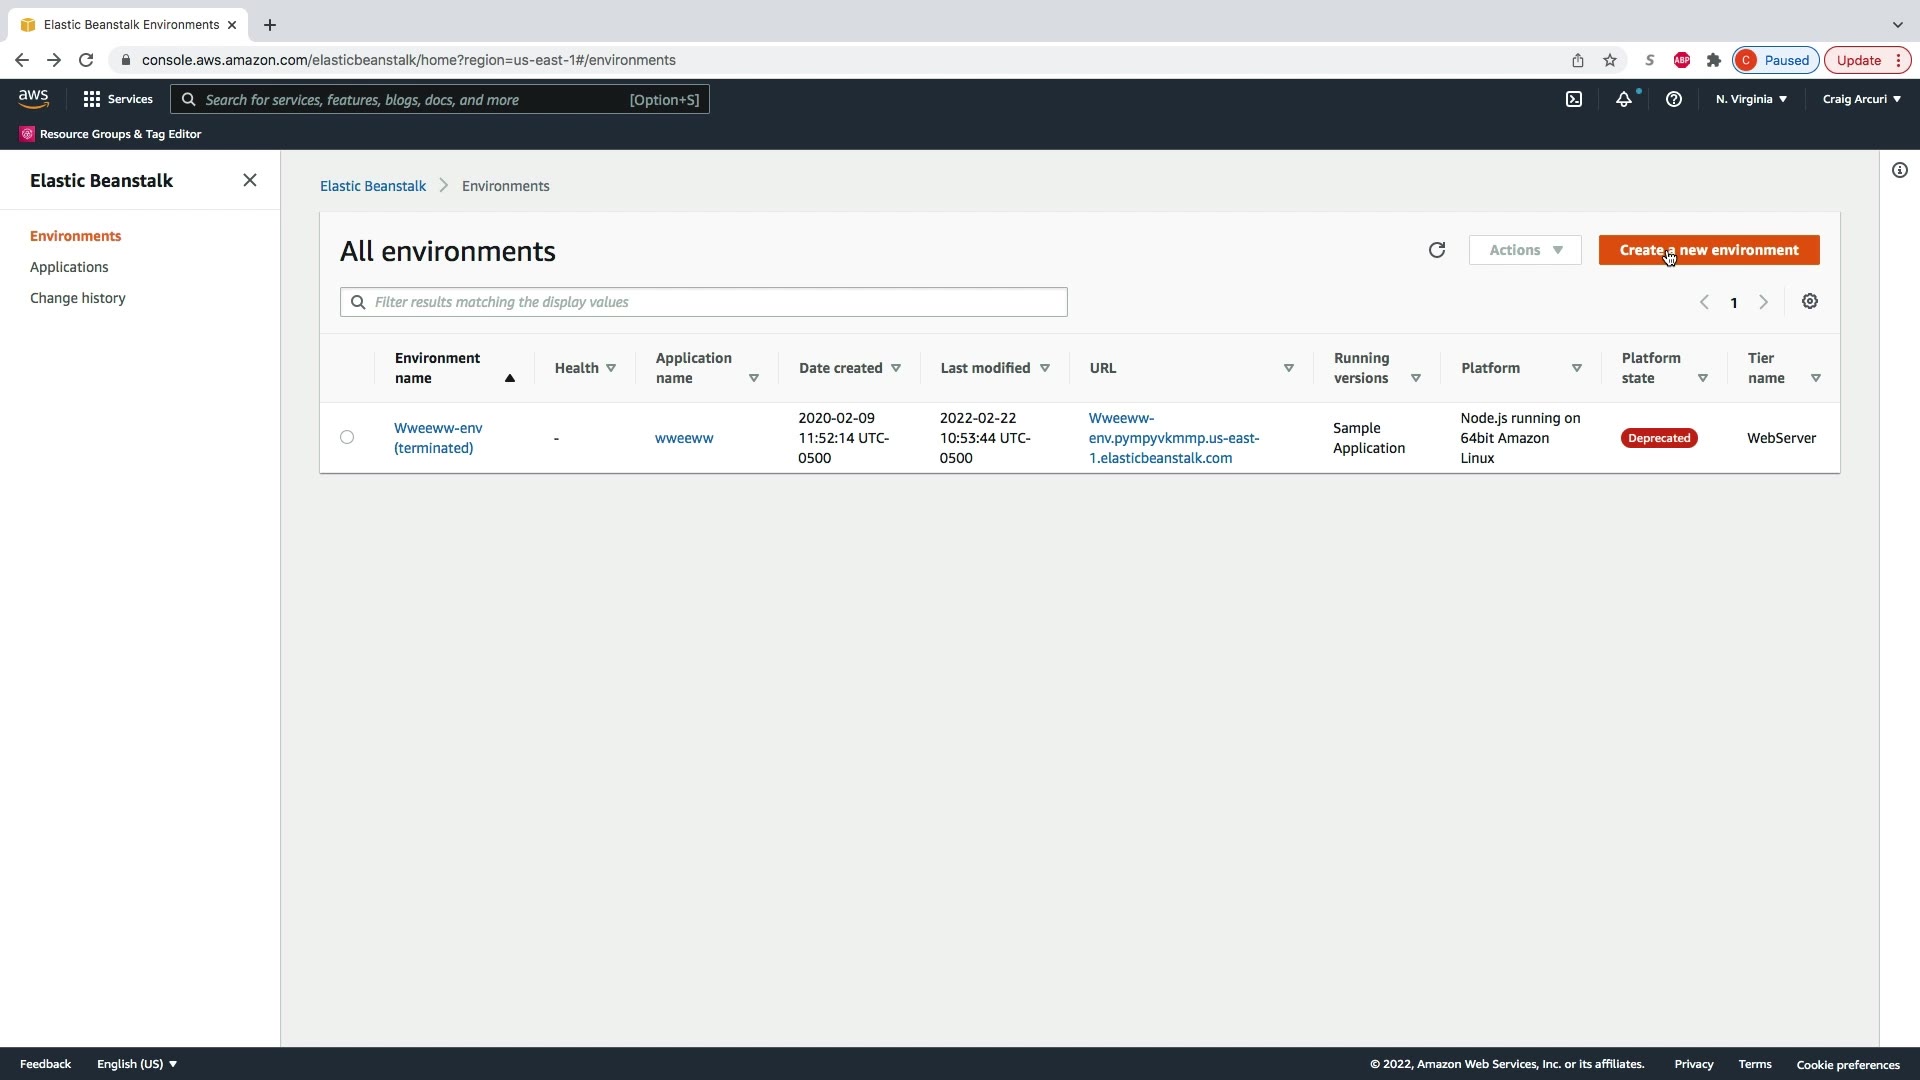
Task: Expand the Actions dropdown
Action: point(1524,250)
